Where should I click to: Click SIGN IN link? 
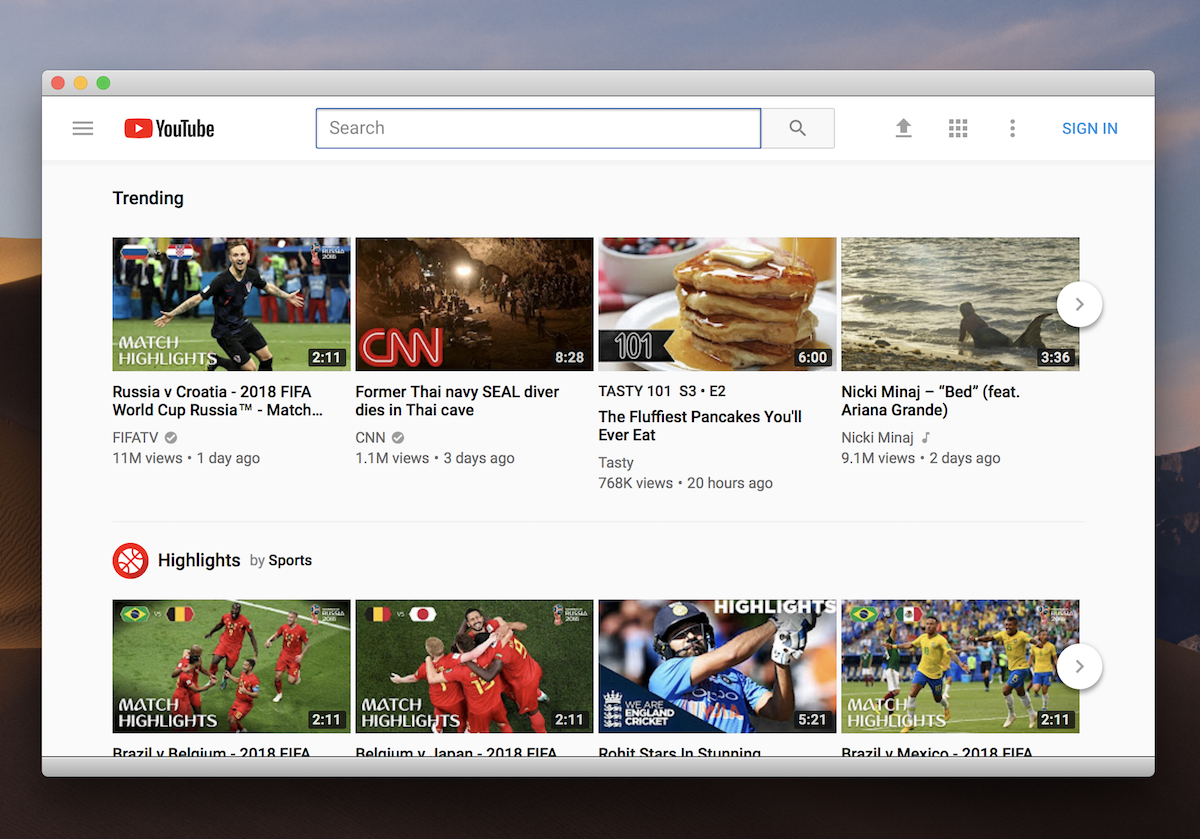1090,128
